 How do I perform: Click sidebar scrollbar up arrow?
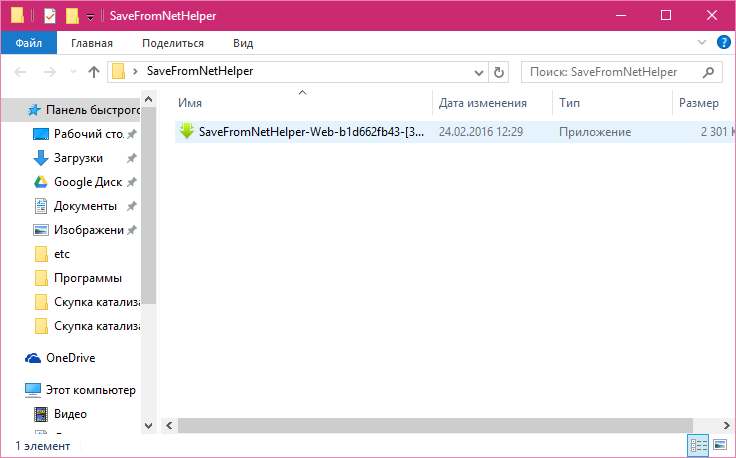point(148,99)
